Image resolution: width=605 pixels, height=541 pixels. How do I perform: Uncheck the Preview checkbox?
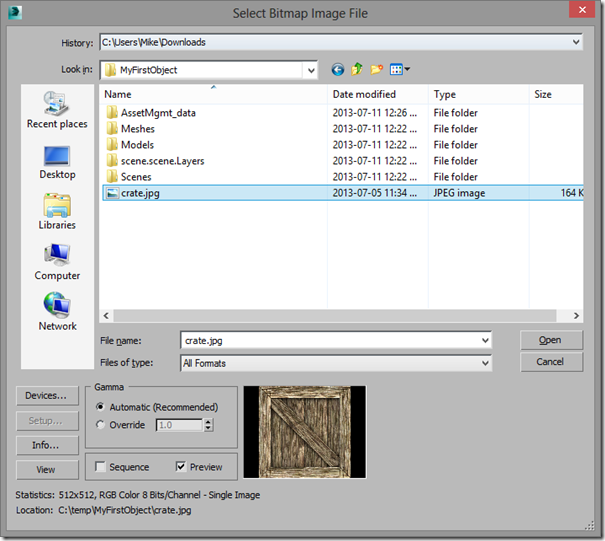[x=181, y=467]
